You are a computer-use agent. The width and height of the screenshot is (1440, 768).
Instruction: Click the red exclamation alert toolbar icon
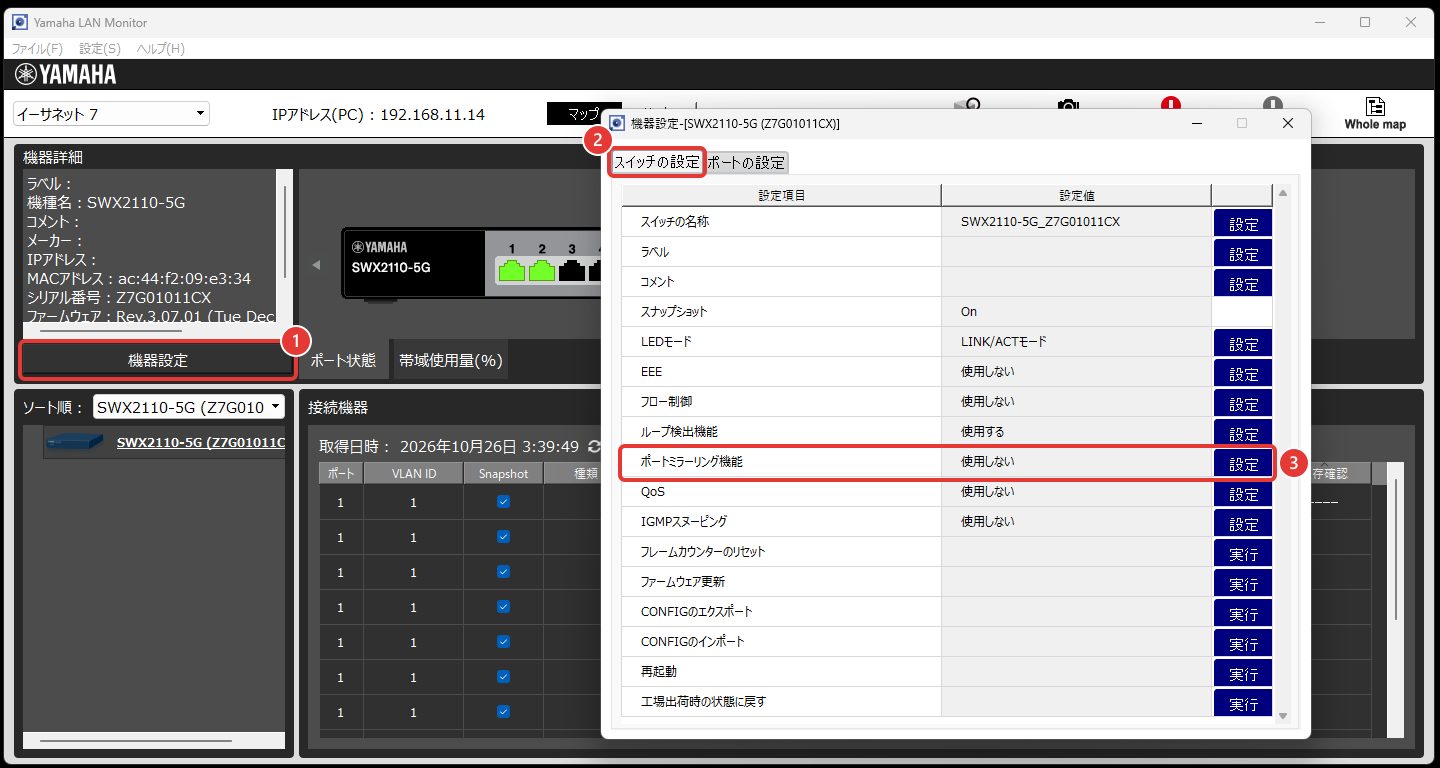(1170, 104)
